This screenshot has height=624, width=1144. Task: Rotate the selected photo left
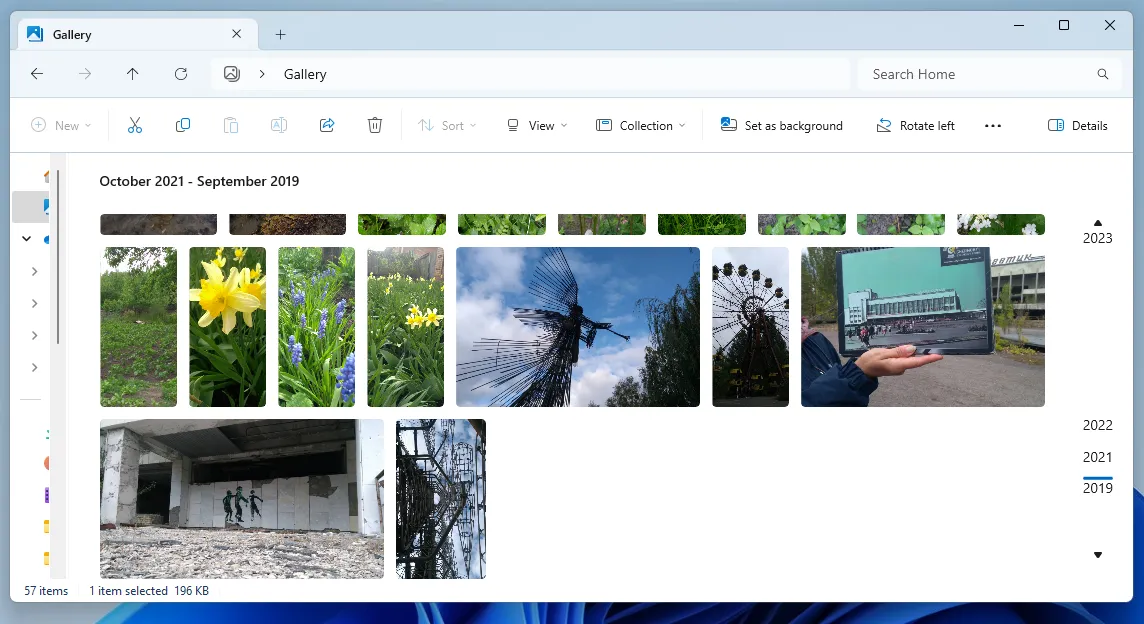pos(915,125)
